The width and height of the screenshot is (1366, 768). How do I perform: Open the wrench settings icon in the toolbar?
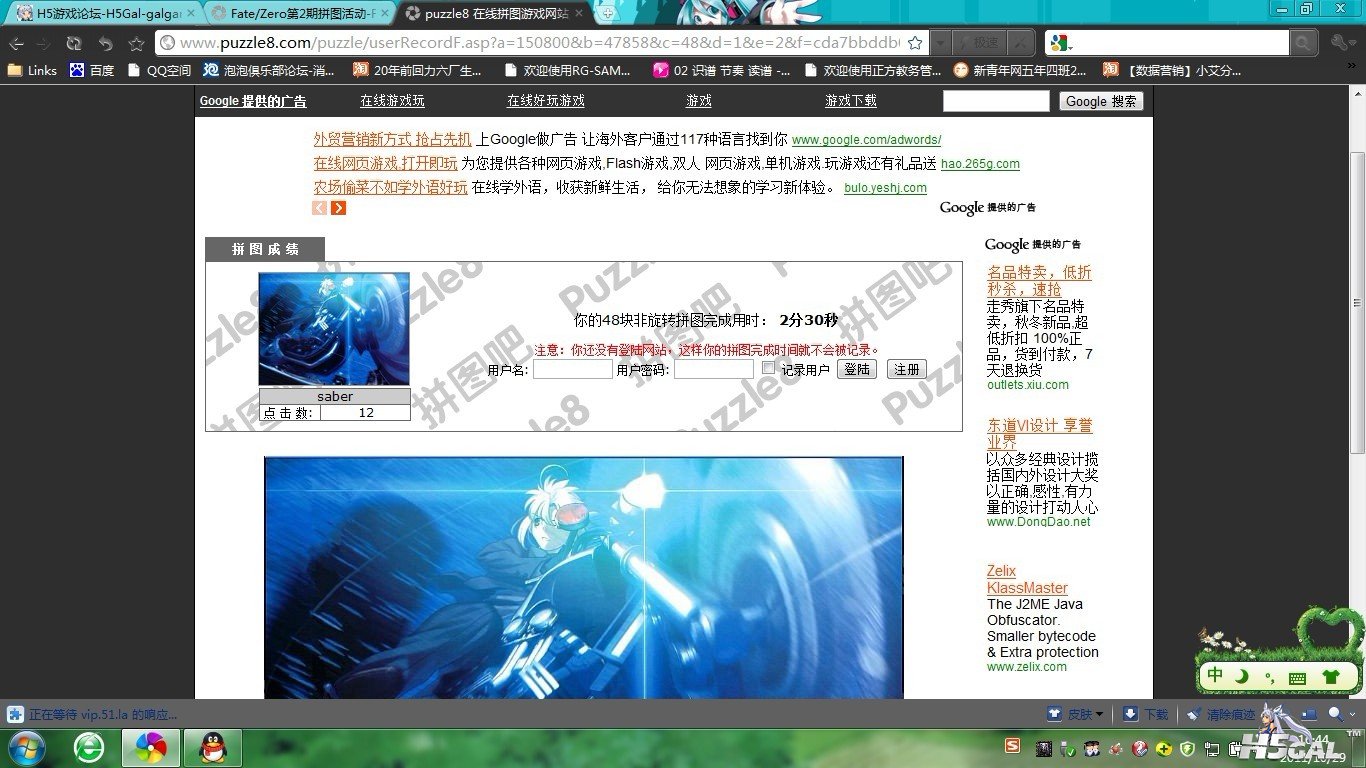tap(1339, 43)
